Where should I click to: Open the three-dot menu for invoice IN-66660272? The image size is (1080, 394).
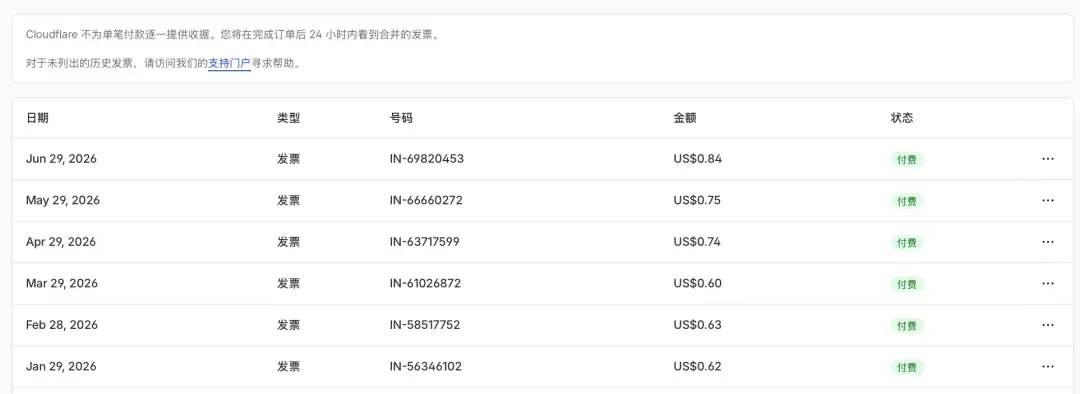(1048, 200)
